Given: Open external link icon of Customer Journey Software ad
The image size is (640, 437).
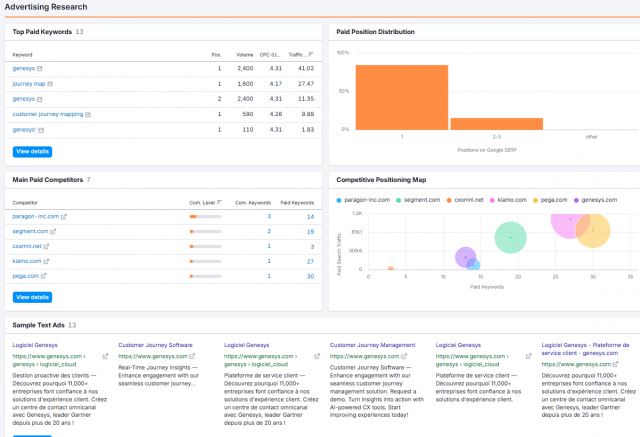Looking at the screenshot, I should click(x=192, y=356).
